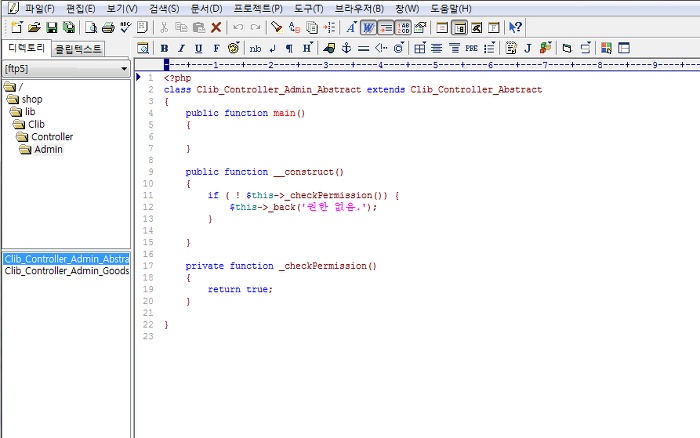Select Clib_Controller_Admin_Goods file in list

[x=66, y=271]
